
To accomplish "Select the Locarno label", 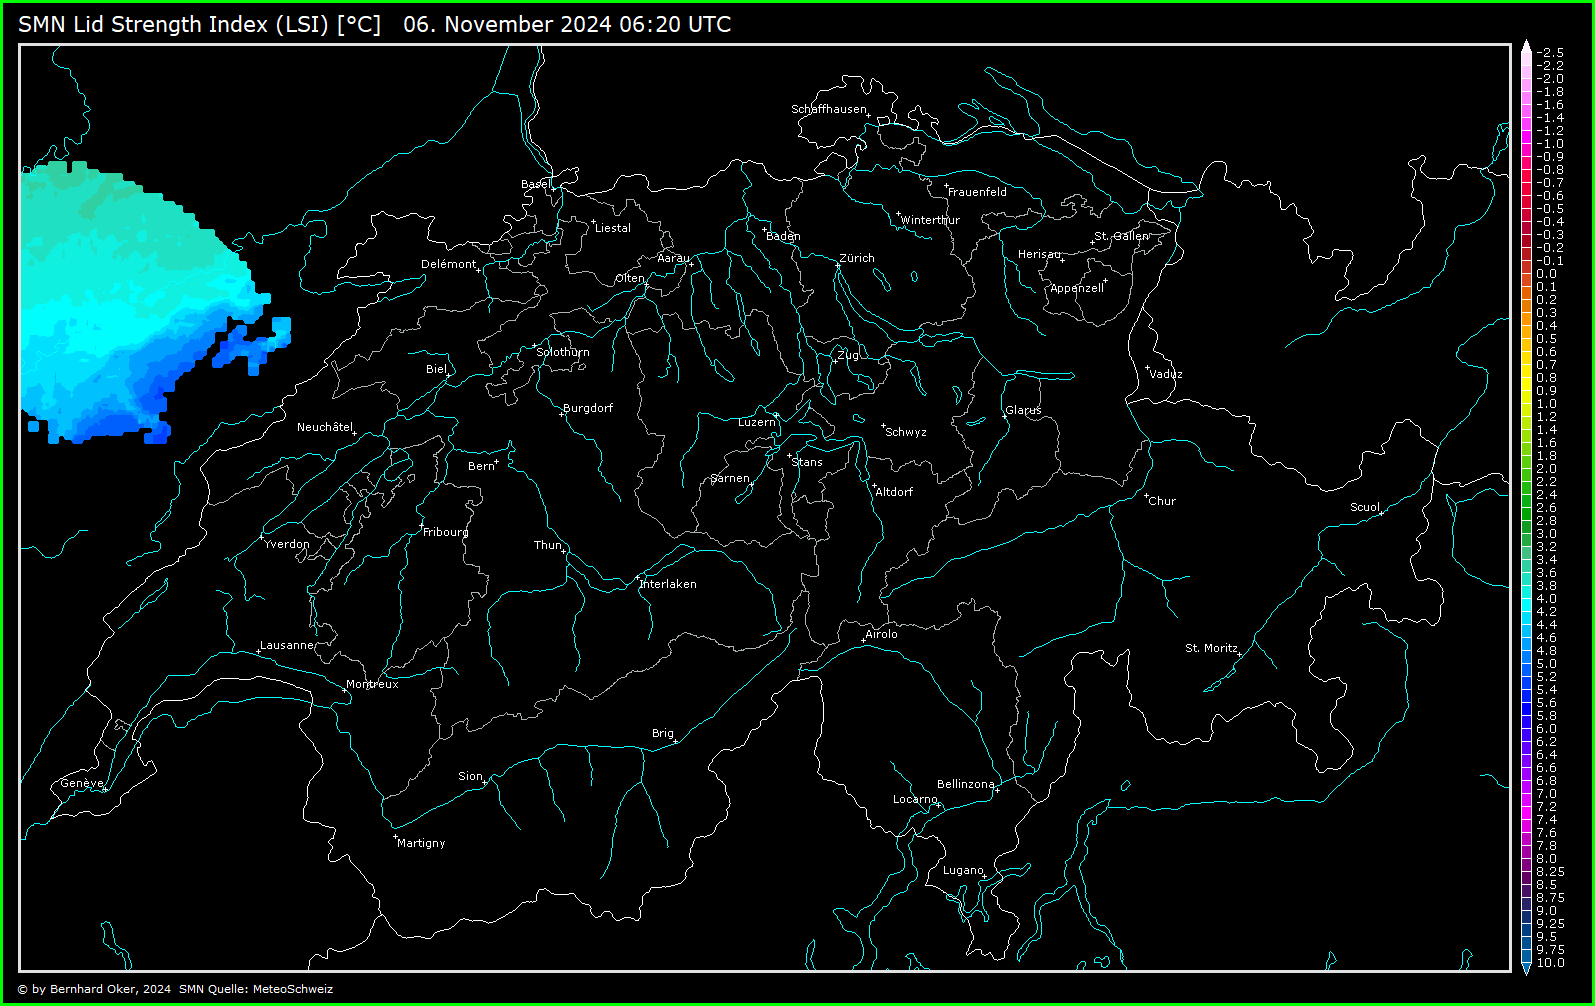I will (915, 799).
